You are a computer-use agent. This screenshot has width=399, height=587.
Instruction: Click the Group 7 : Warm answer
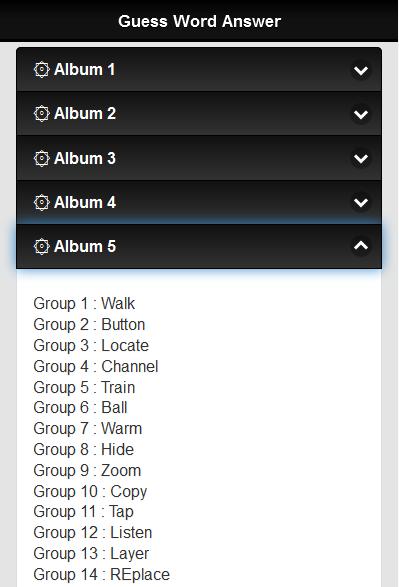tap(88, 429)
